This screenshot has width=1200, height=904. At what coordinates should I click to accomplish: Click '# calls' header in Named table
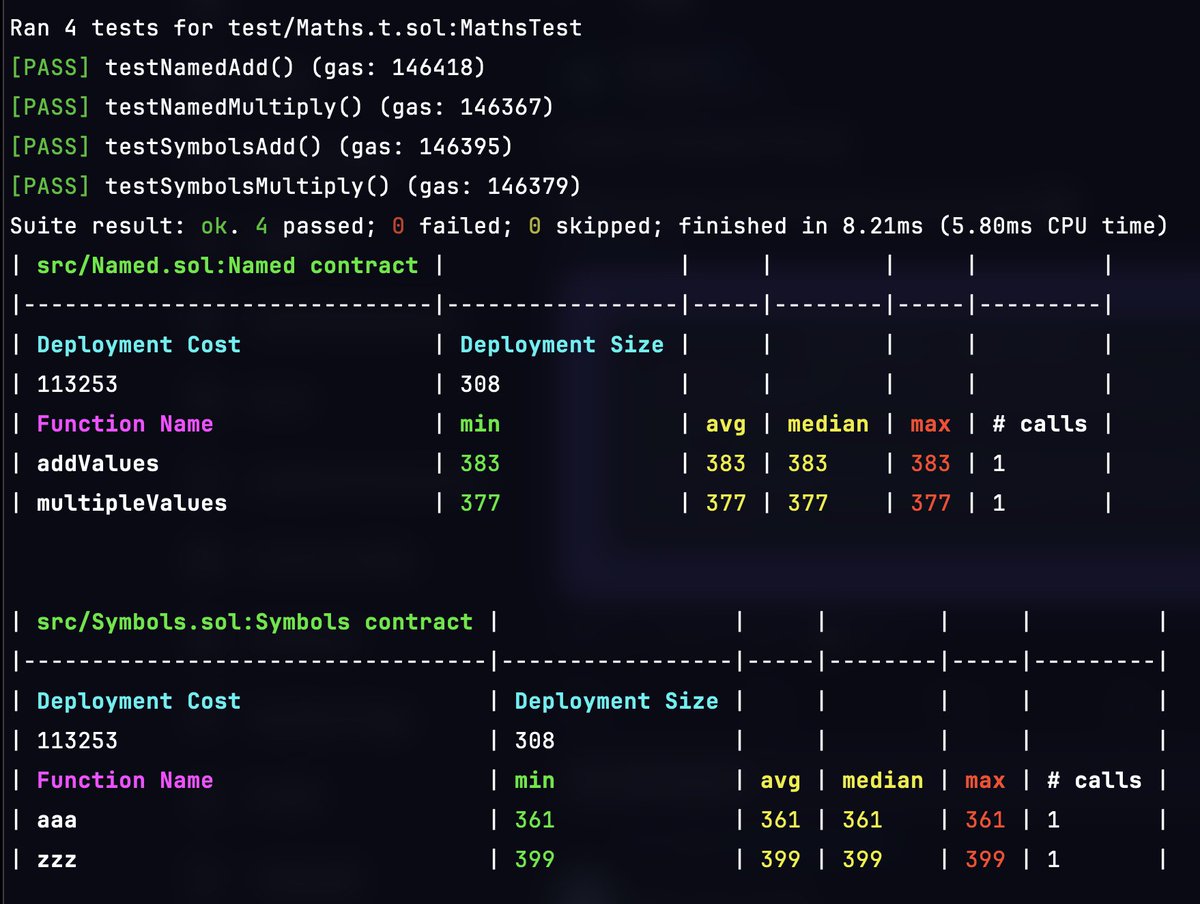(x=1039, y=424)
